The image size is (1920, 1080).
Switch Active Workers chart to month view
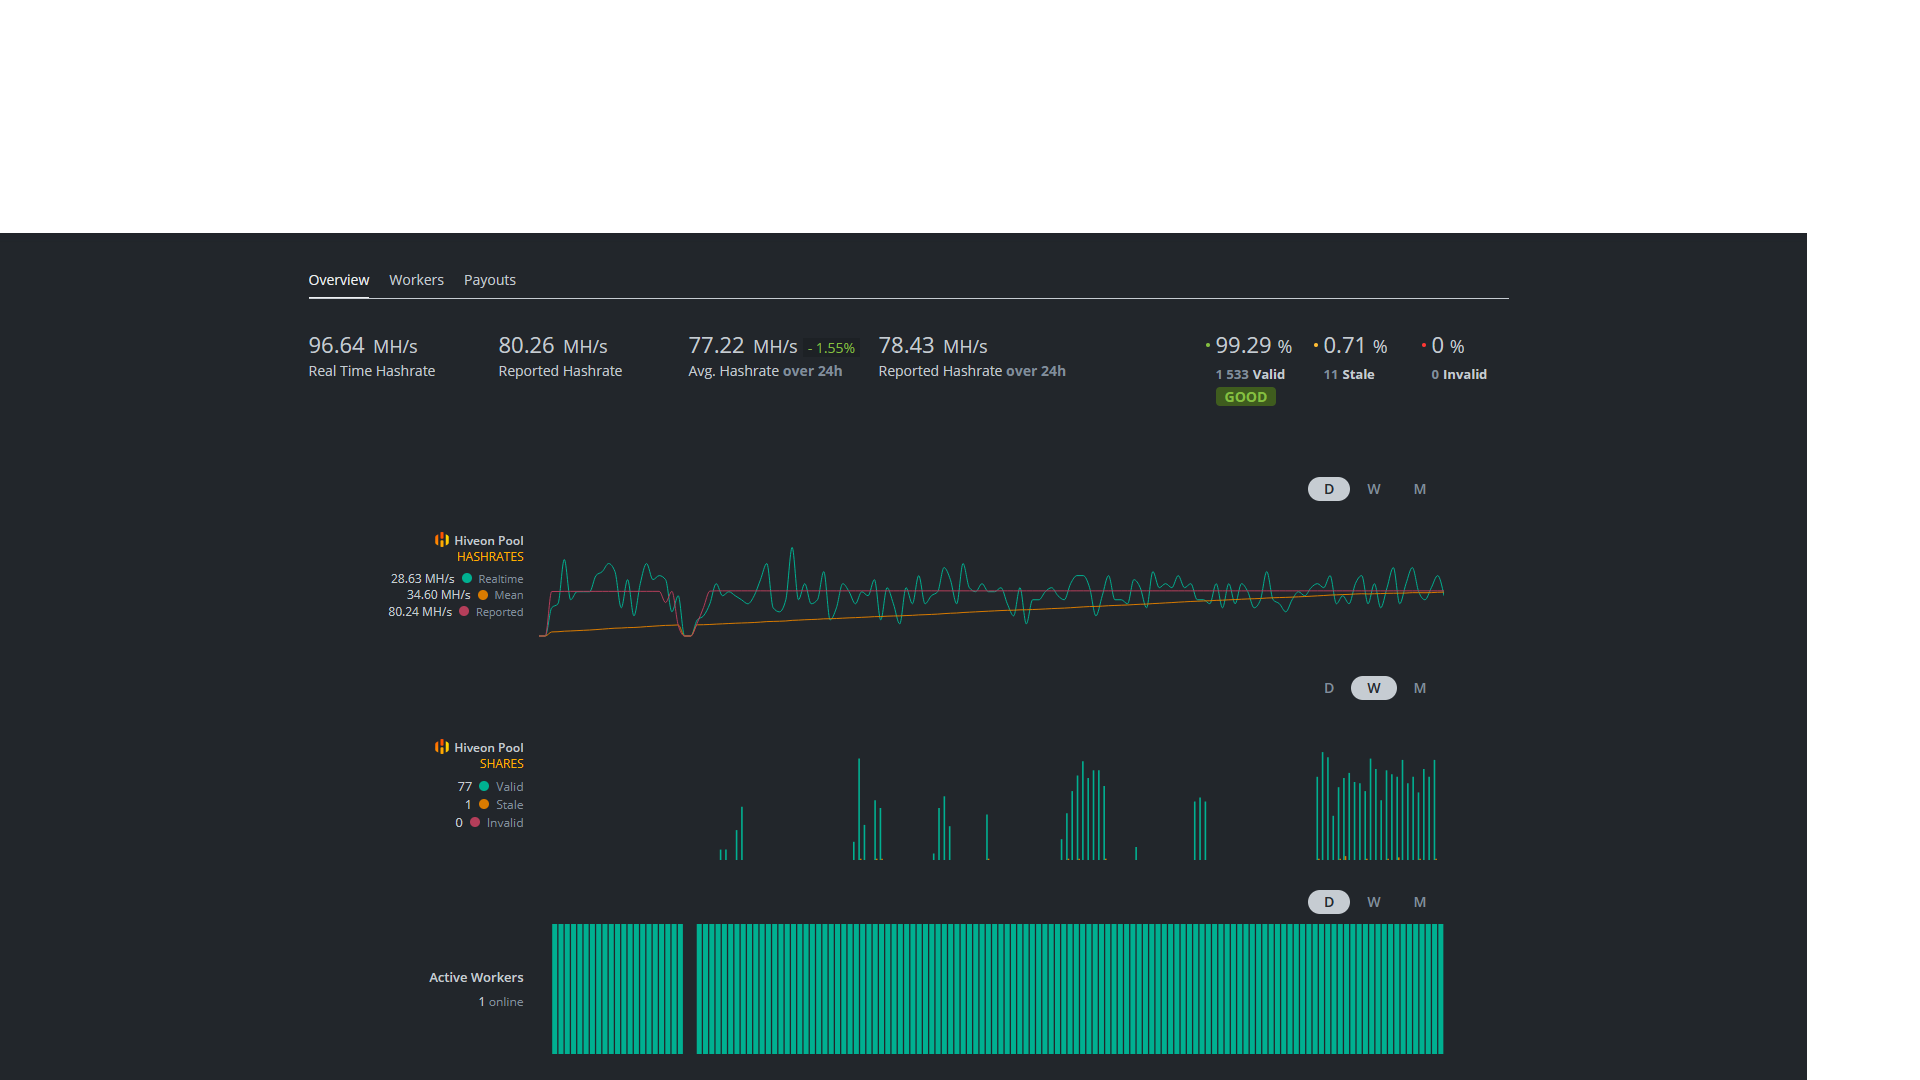1419,902
